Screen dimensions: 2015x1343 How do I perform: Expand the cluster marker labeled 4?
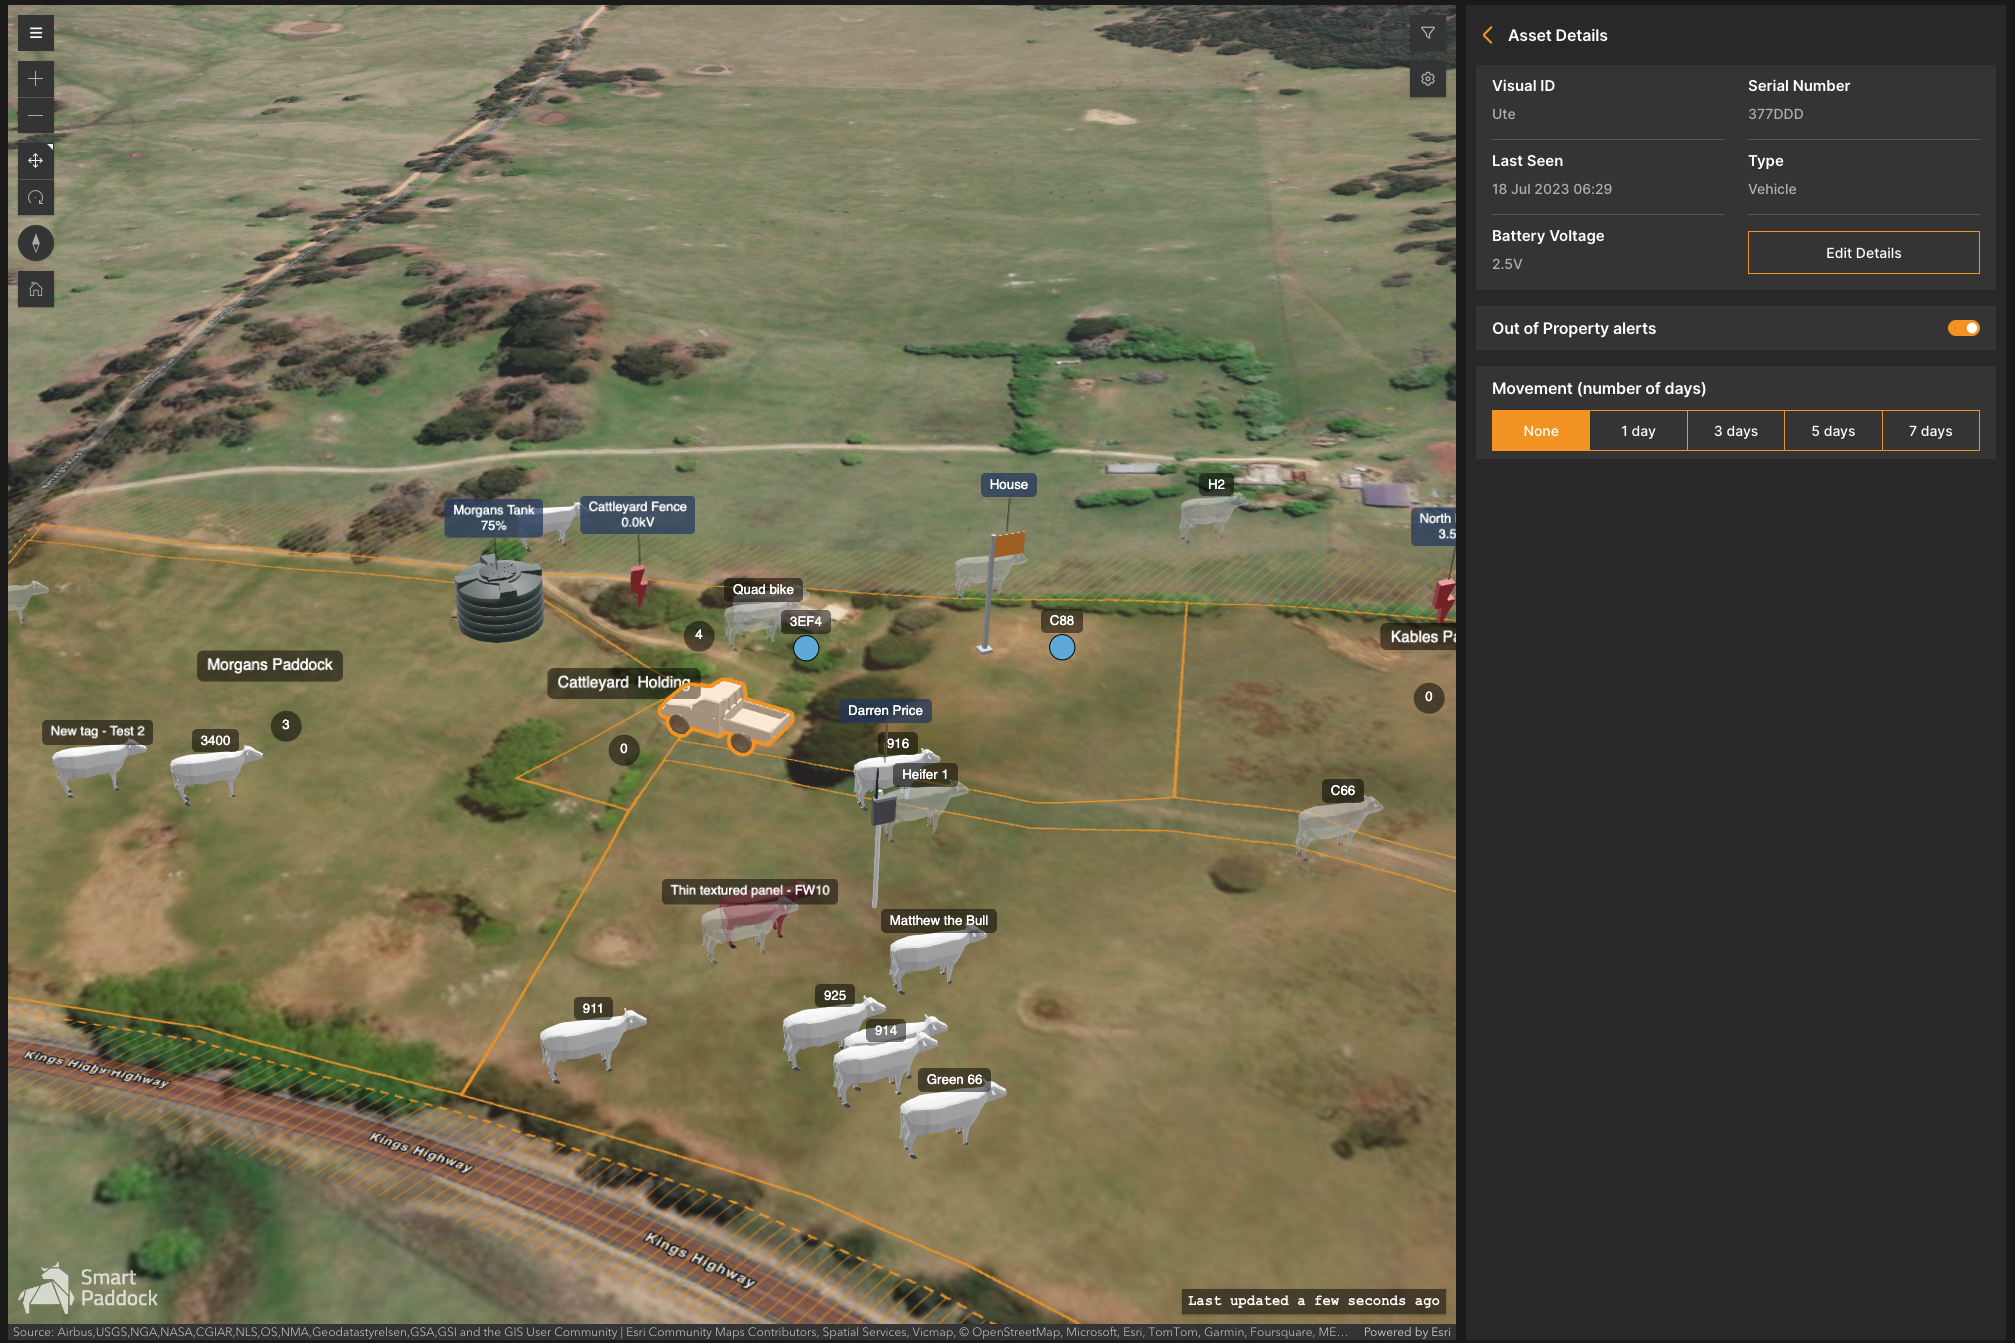point(698,635)
